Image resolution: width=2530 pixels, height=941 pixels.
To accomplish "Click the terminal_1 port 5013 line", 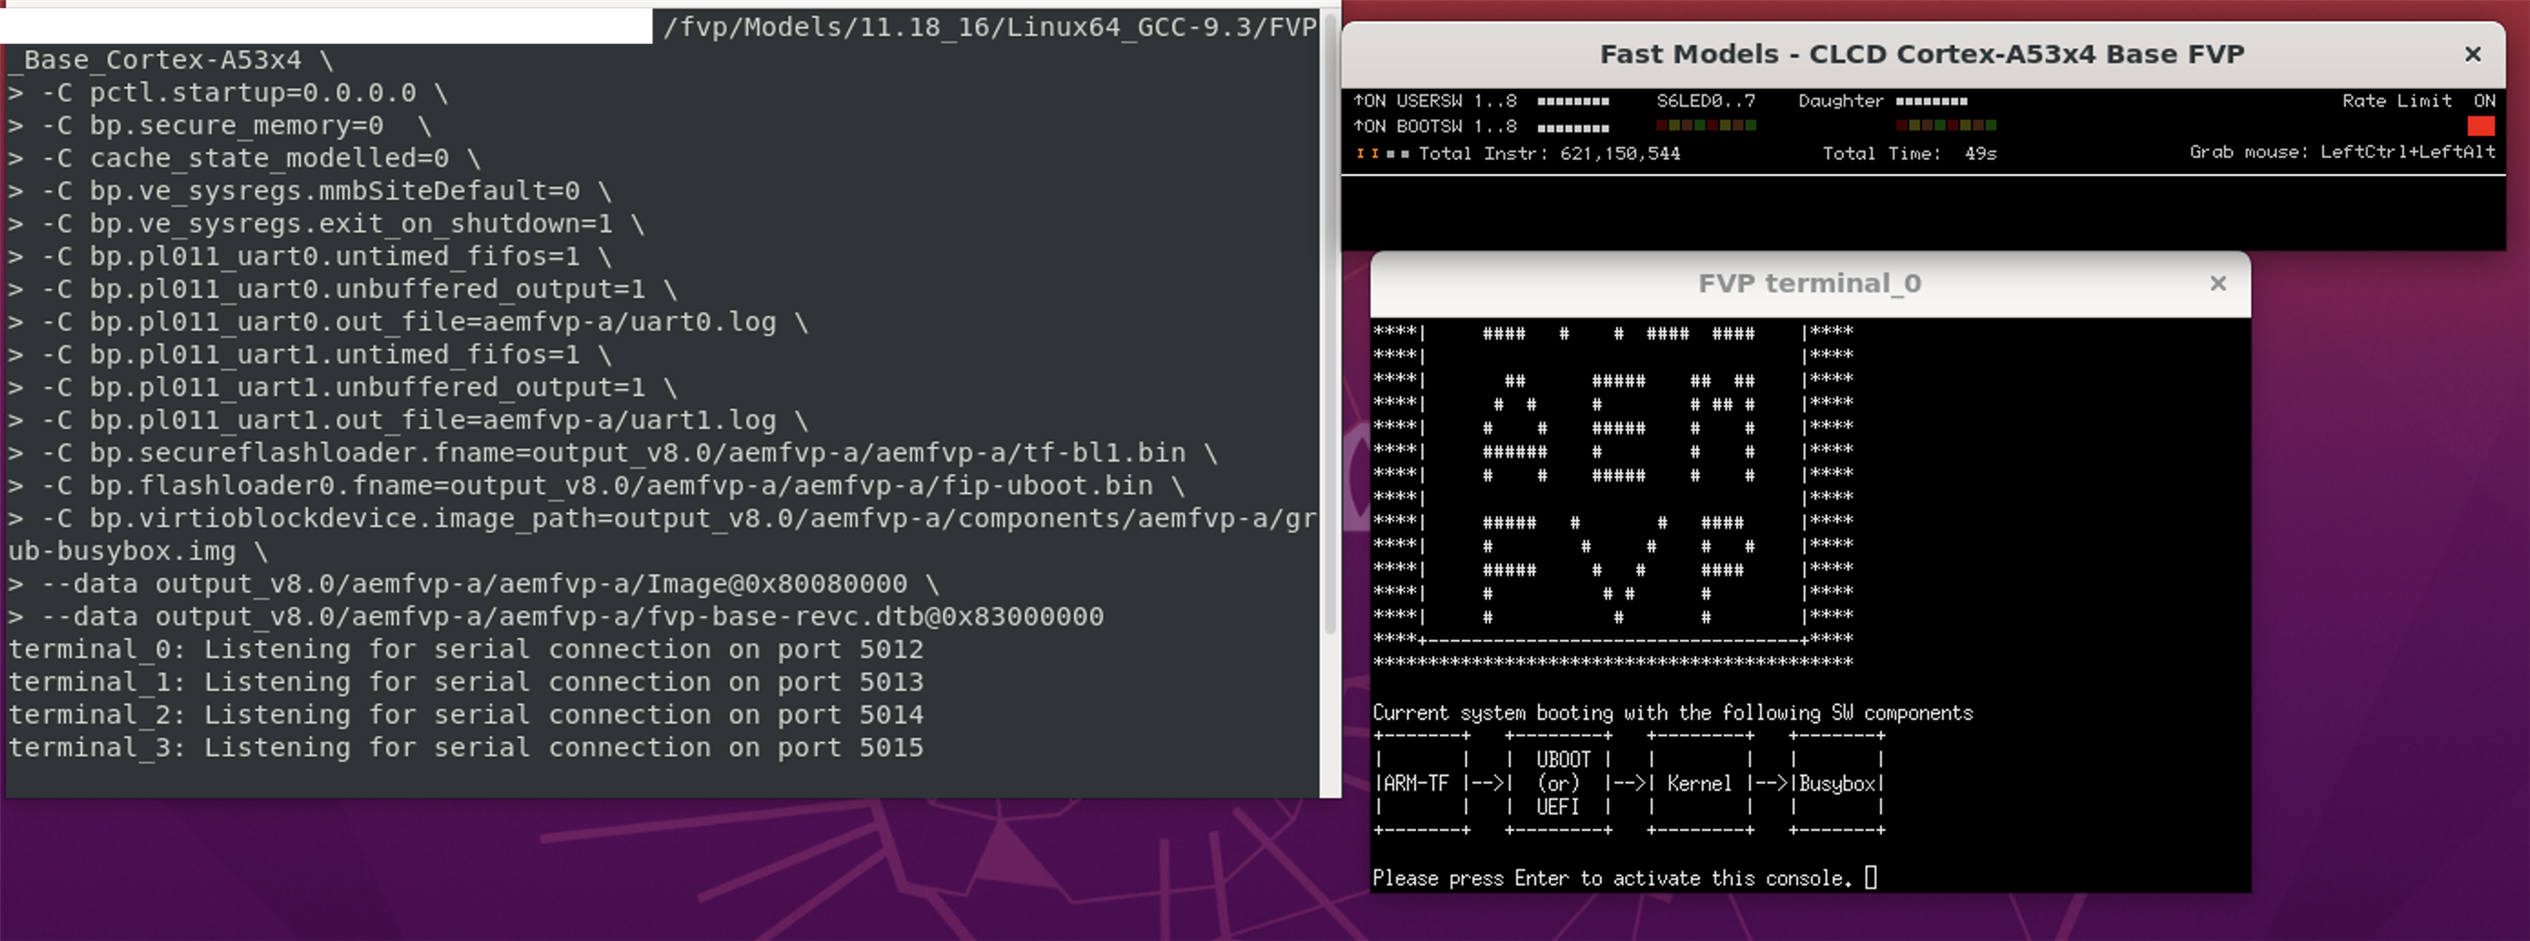I will (x=466, y=682).
